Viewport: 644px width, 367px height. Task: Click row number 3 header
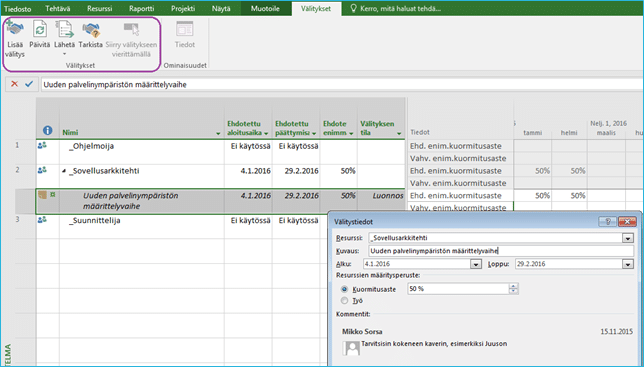17,220
